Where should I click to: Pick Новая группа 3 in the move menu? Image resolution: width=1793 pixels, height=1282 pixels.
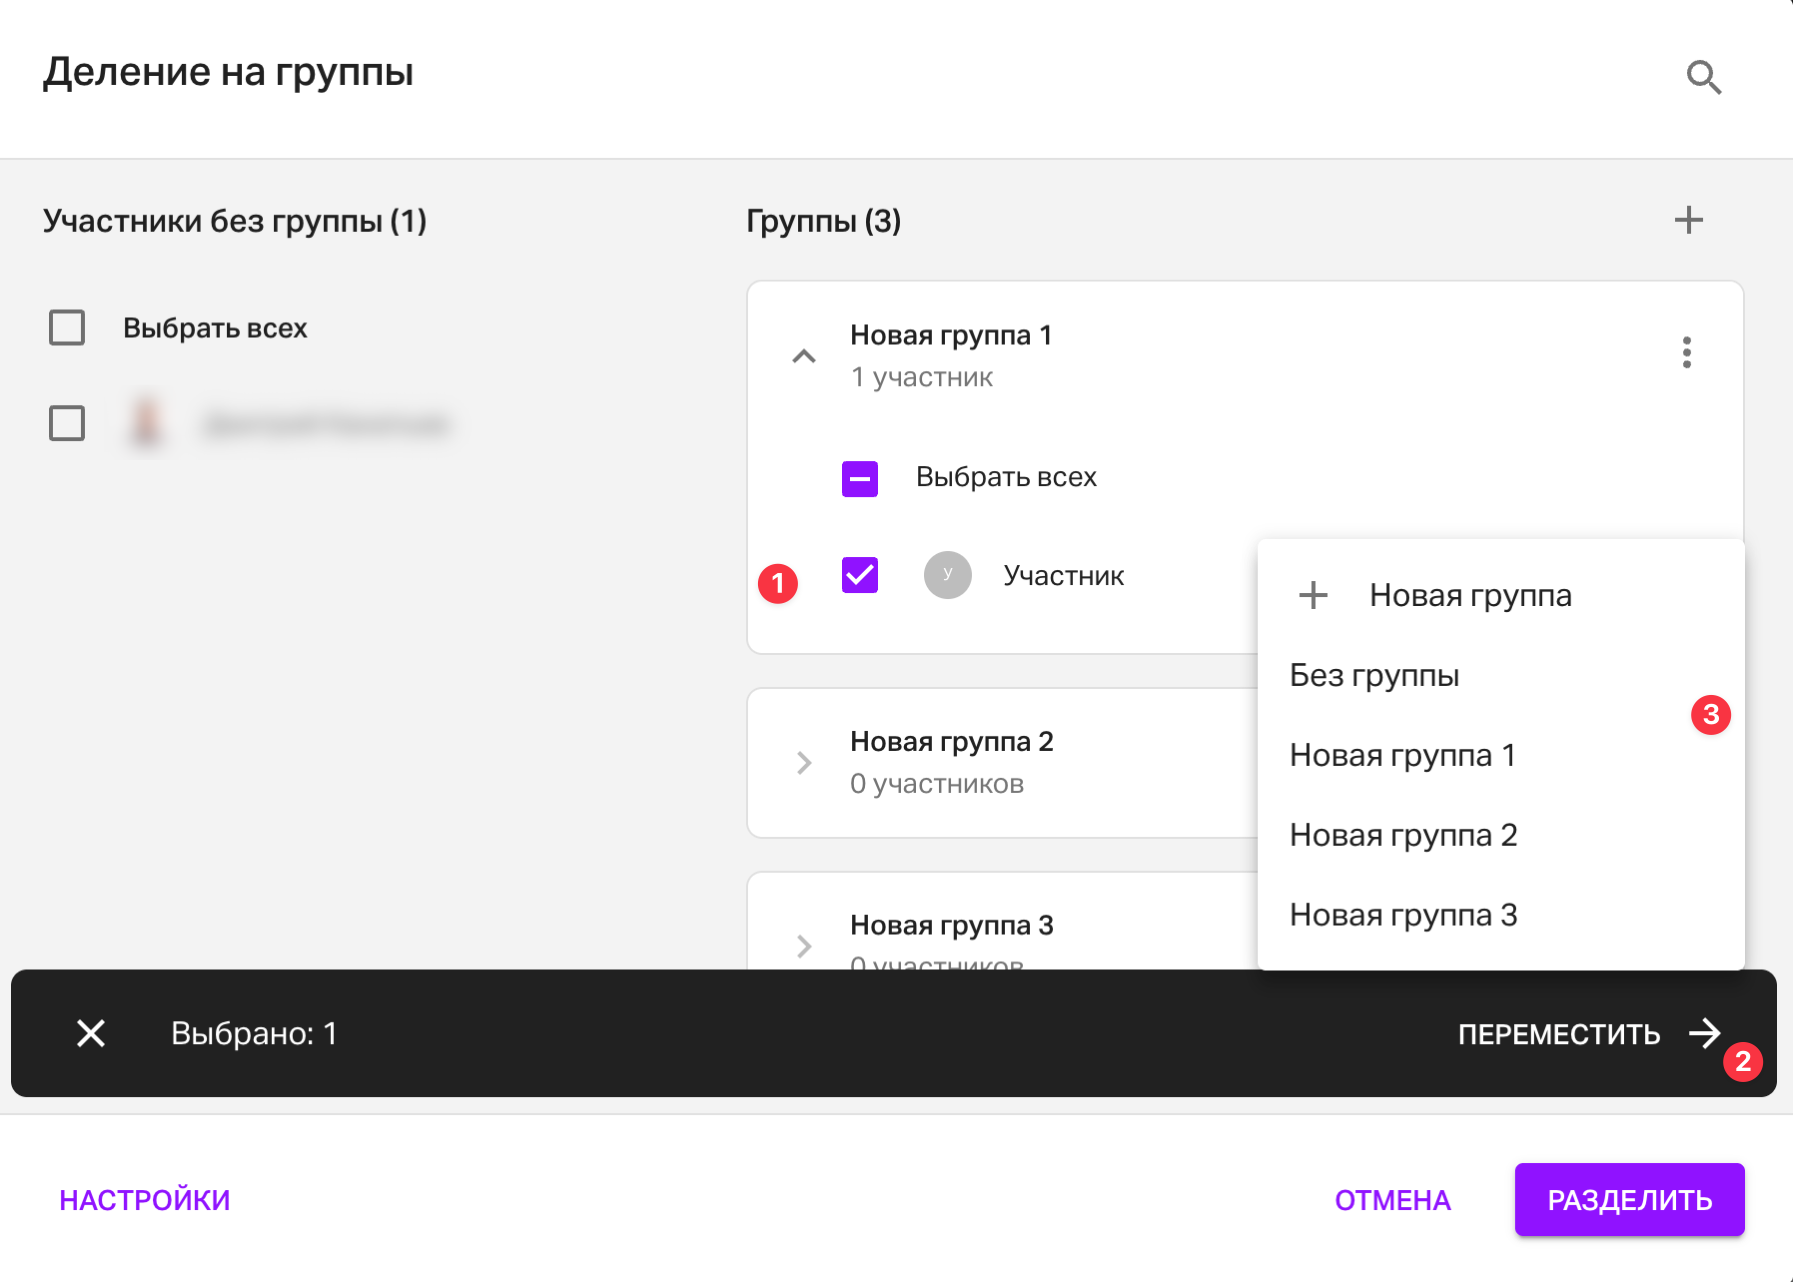pyautogui.click(x=1403, y=915)
